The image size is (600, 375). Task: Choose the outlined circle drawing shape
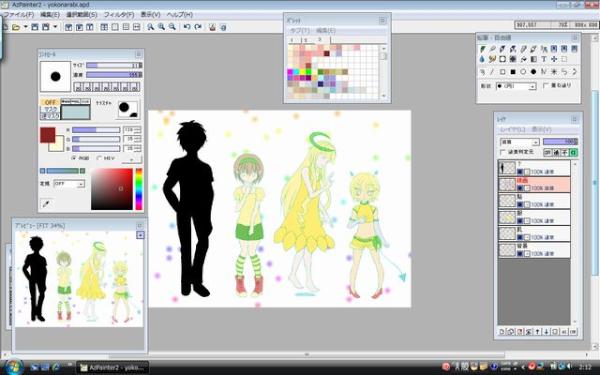(523, 72)
